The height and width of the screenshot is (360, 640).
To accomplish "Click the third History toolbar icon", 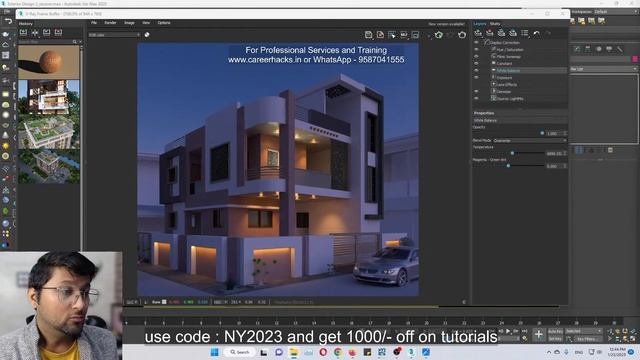I will click(47, 32).
